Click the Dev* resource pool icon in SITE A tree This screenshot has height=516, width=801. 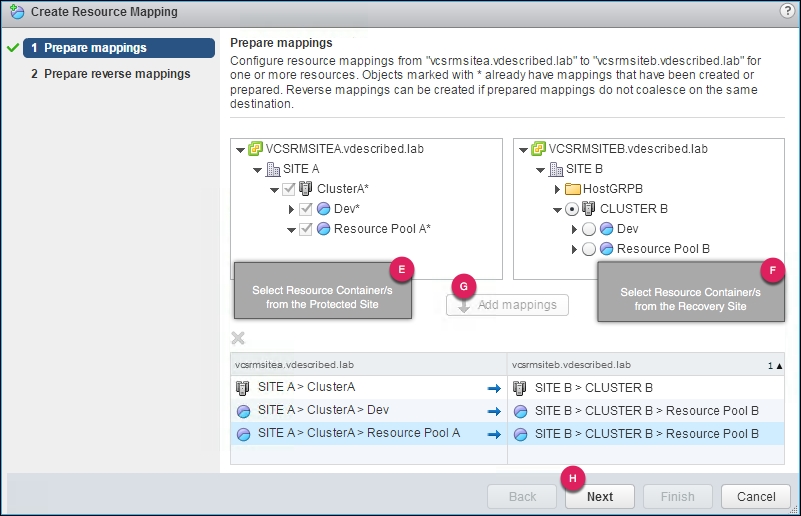(323, 208)
